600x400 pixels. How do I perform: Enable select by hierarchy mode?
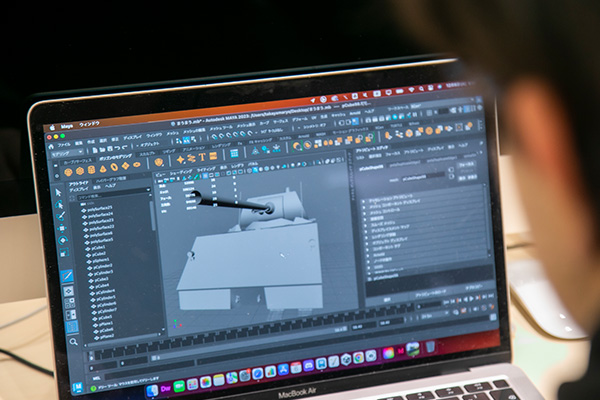tap(179, 141)
